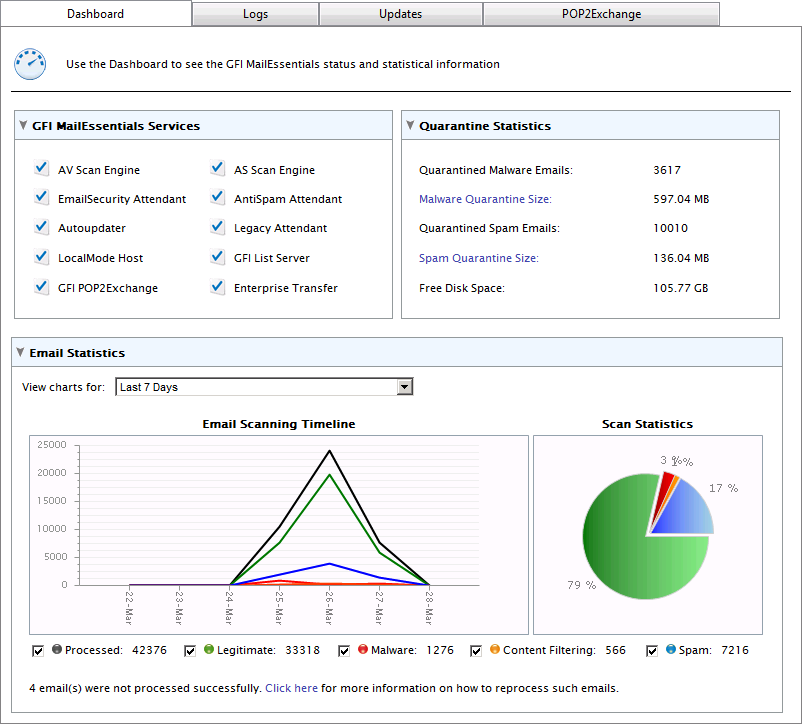This screenshot has height=724, width=802.
Task: Click the blue Spam legend dot
Action: click(671, 649)
